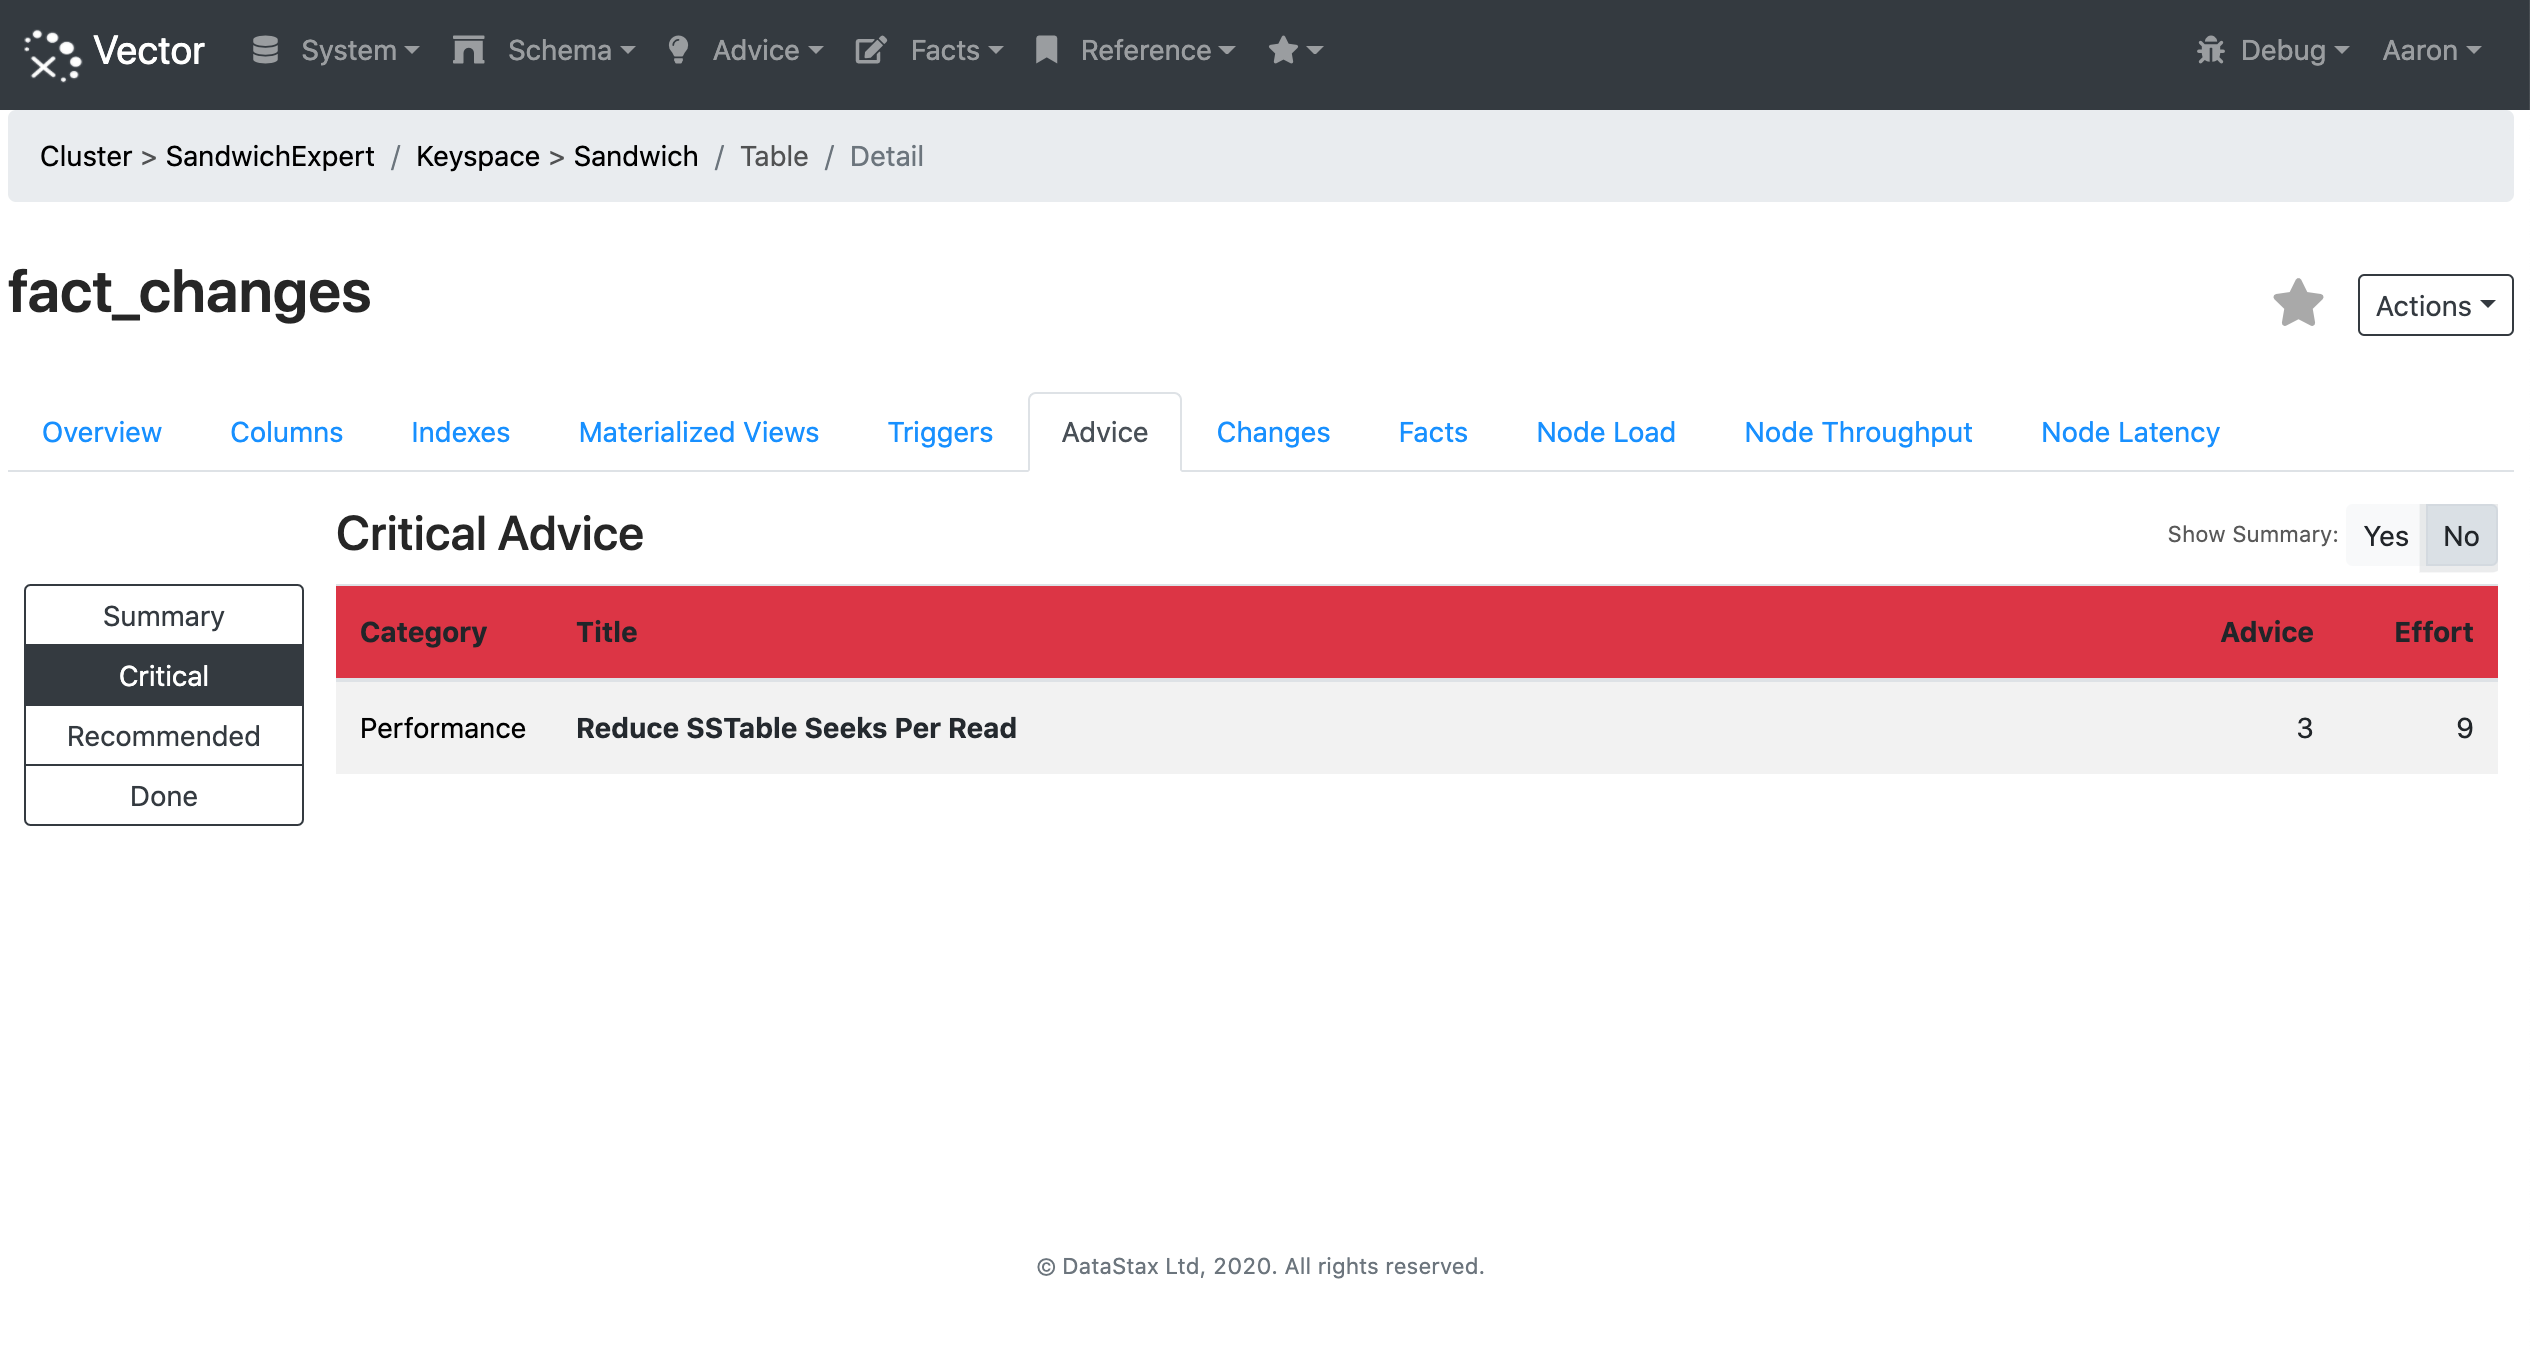Sort by the Effort column header

coord(2432,632)
